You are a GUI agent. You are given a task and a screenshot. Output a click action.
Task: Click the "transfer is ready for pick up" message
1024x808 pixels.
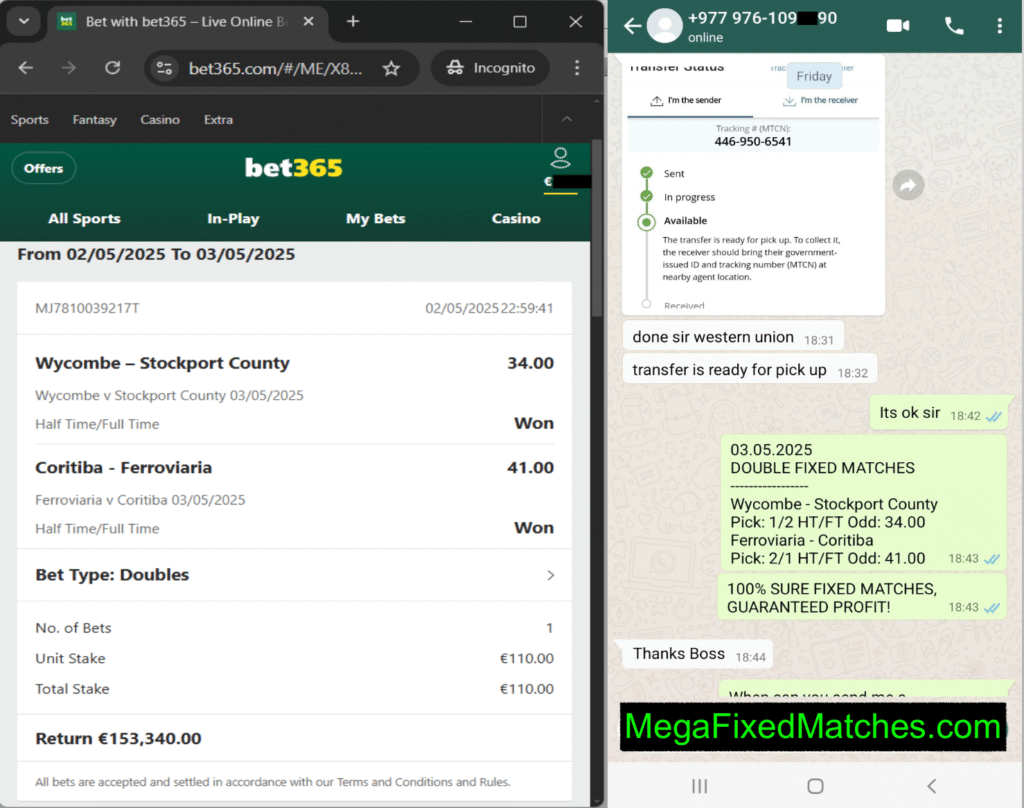tap(750, 370)
